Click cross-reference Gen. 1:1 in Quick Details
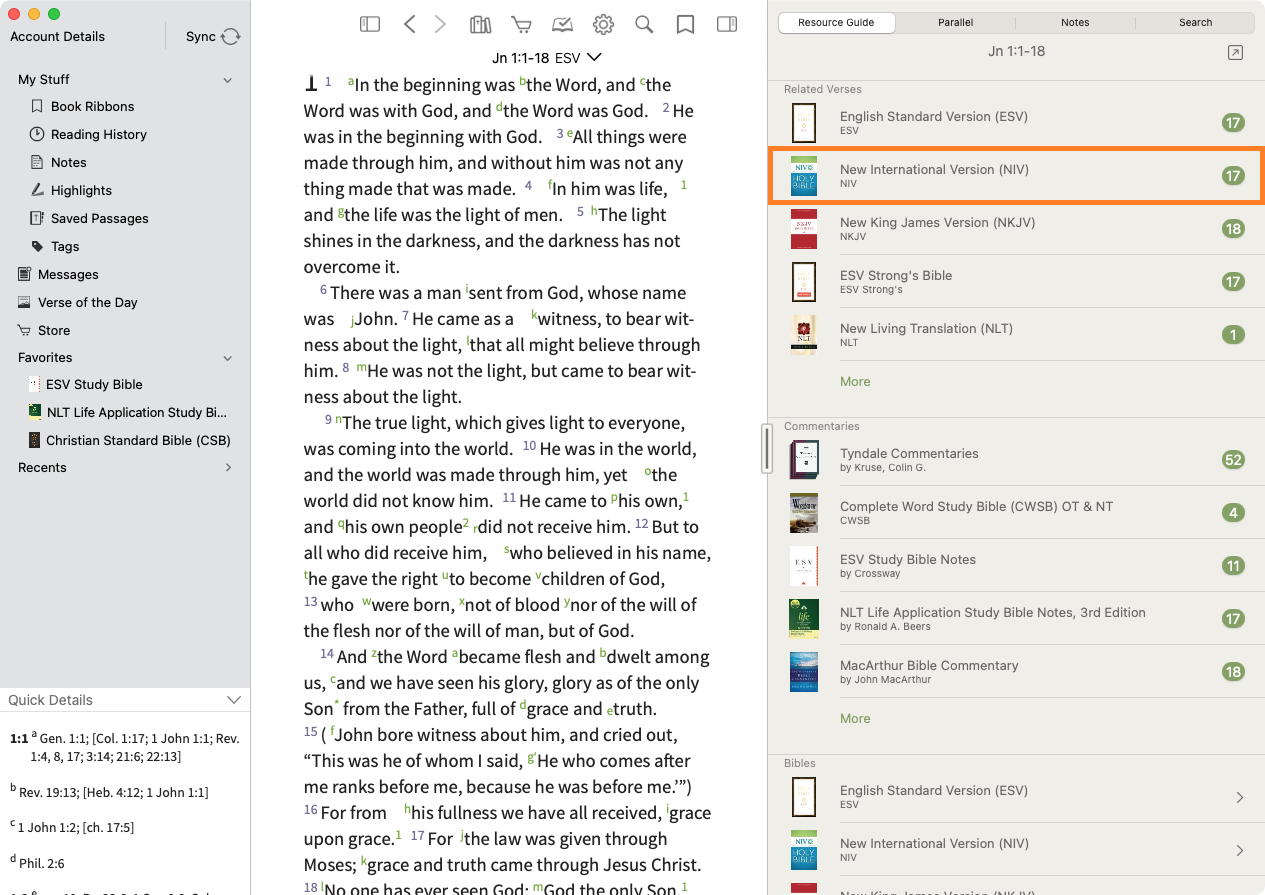This screenshot has width=1265, height=895. click(x=66, y=738)
